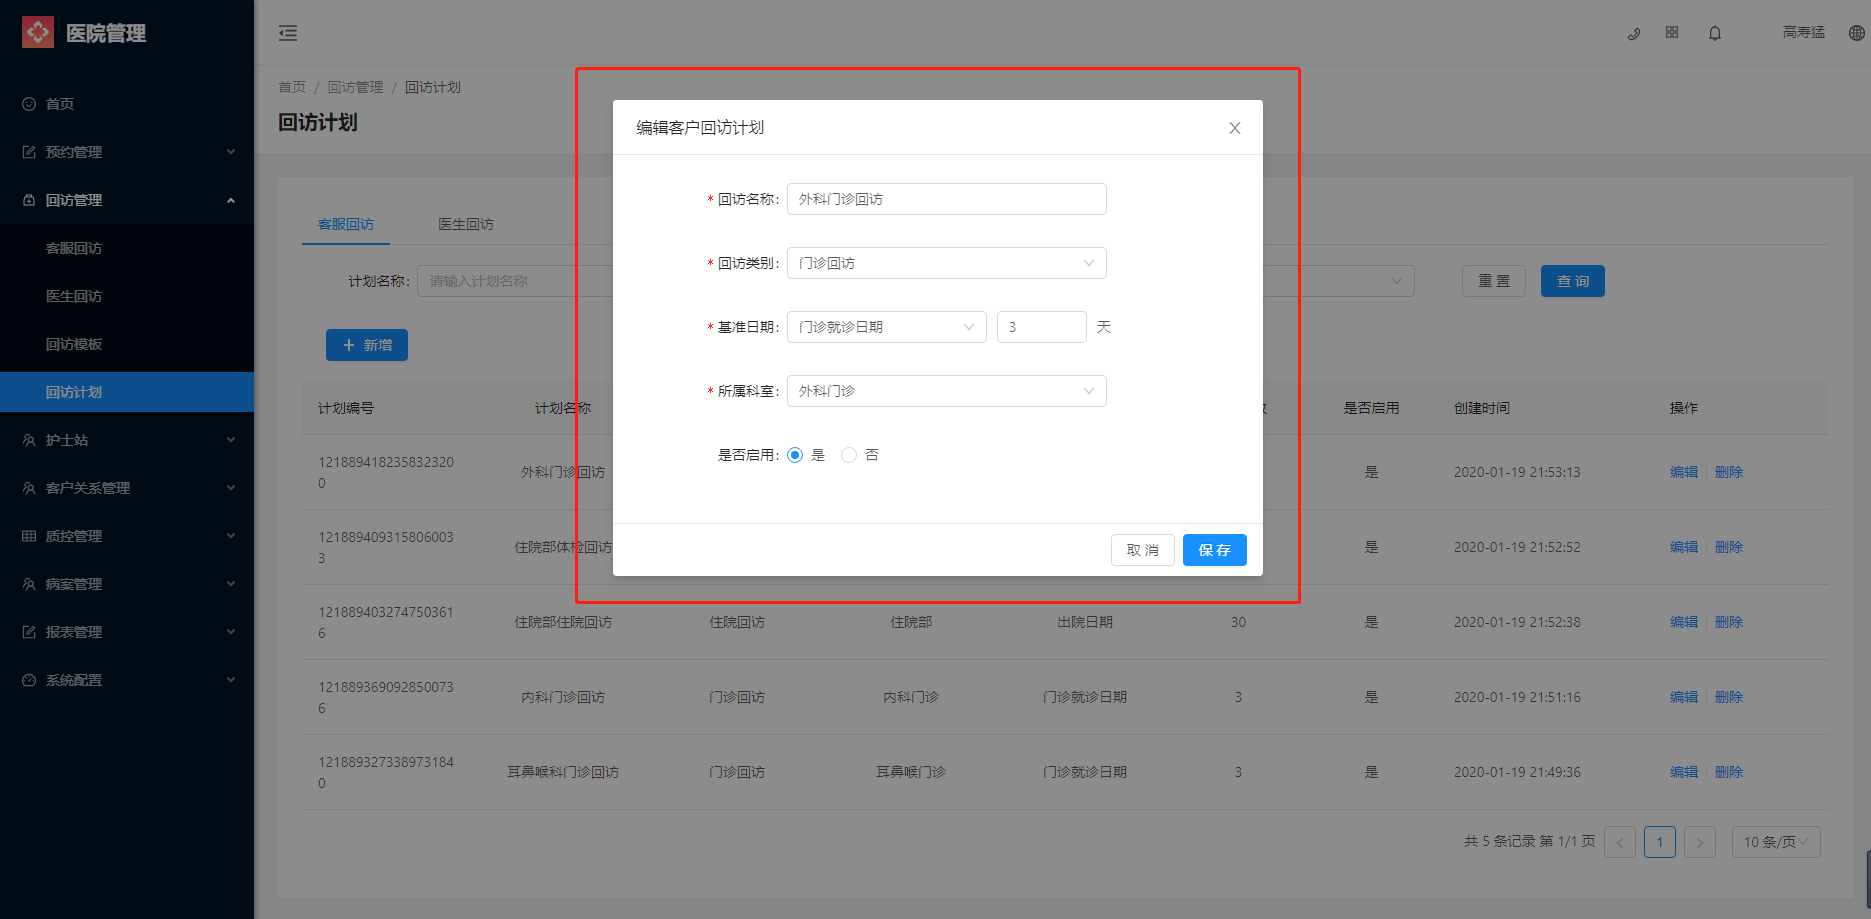Collapse the 回访管理 menu
Viewport: 1871px width, 919px height.
(x=231, y=200)
